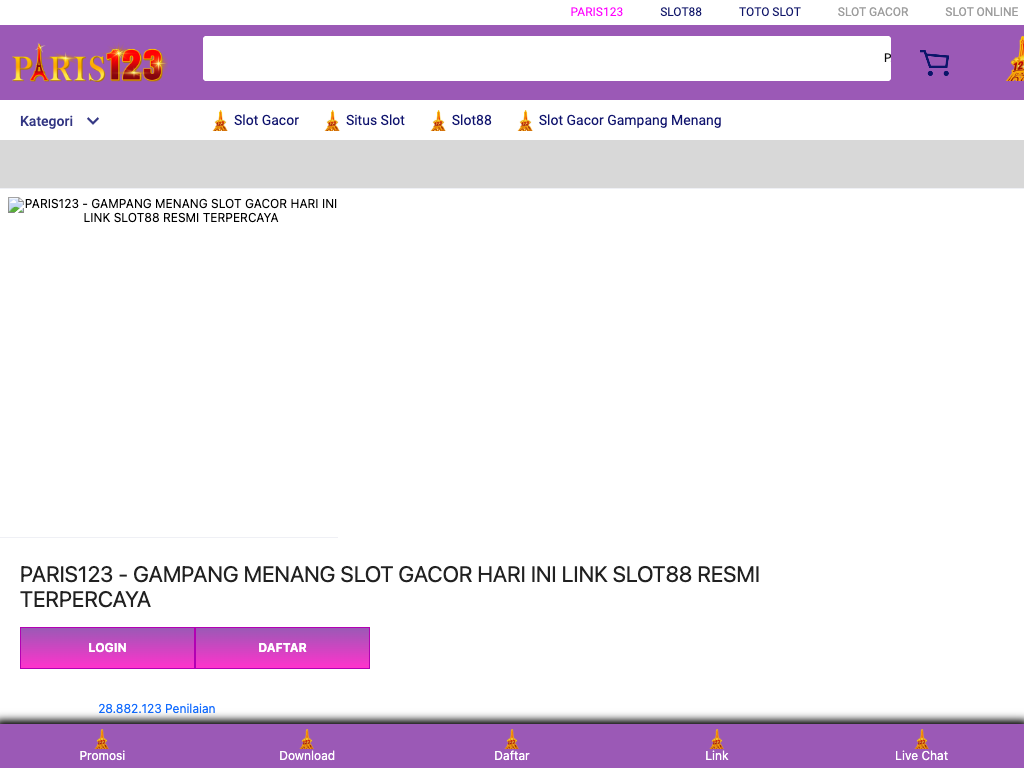
Task: Click the PARIS123 logo
Action: click(88, 65)
